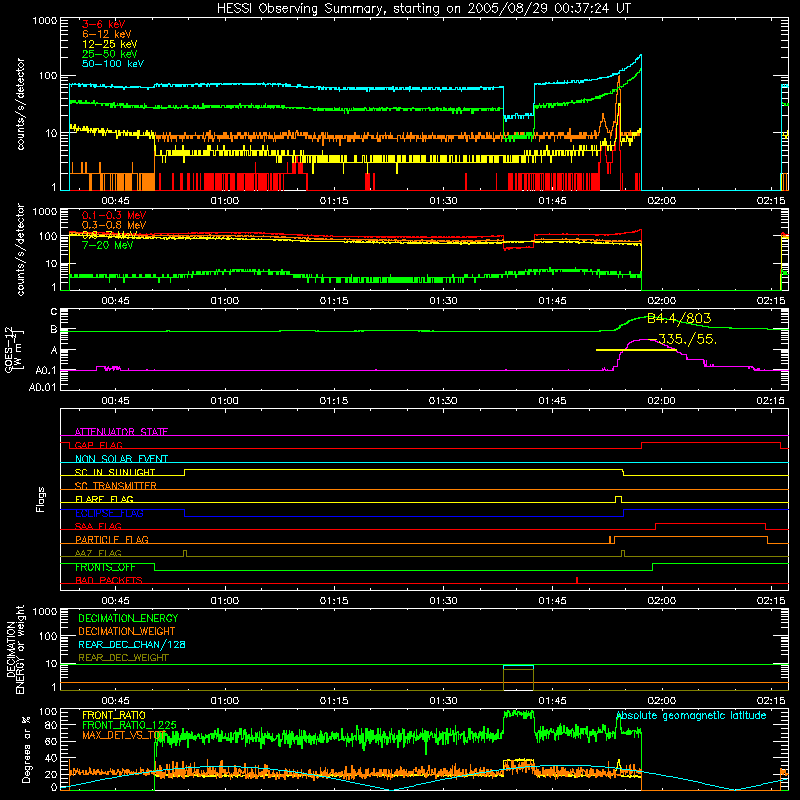800x800 pixels.
Task: Click the 0.1-0.3 MeV legend label
Action: [x=114, y=215]
